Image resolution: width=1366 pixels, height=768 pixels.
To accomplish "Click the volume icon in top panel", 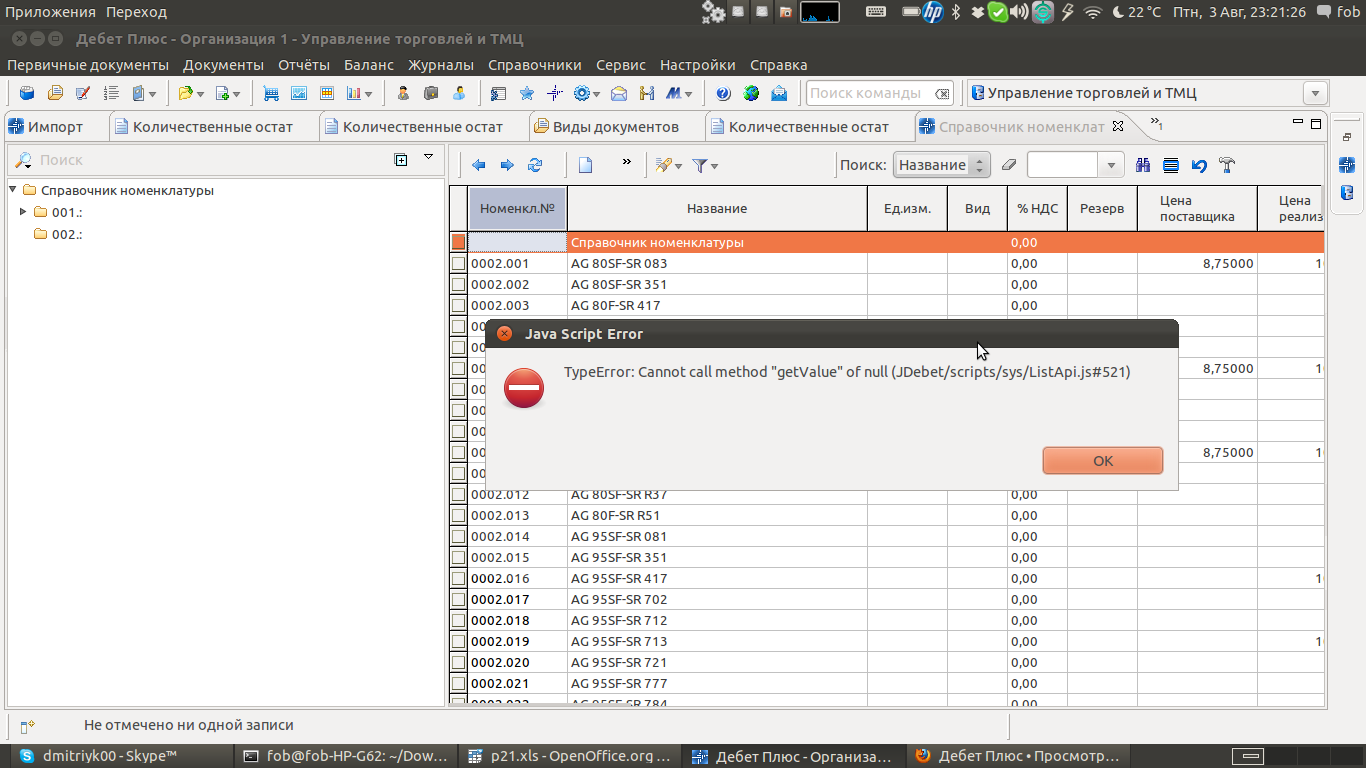I will click(x=1020, y=12).
